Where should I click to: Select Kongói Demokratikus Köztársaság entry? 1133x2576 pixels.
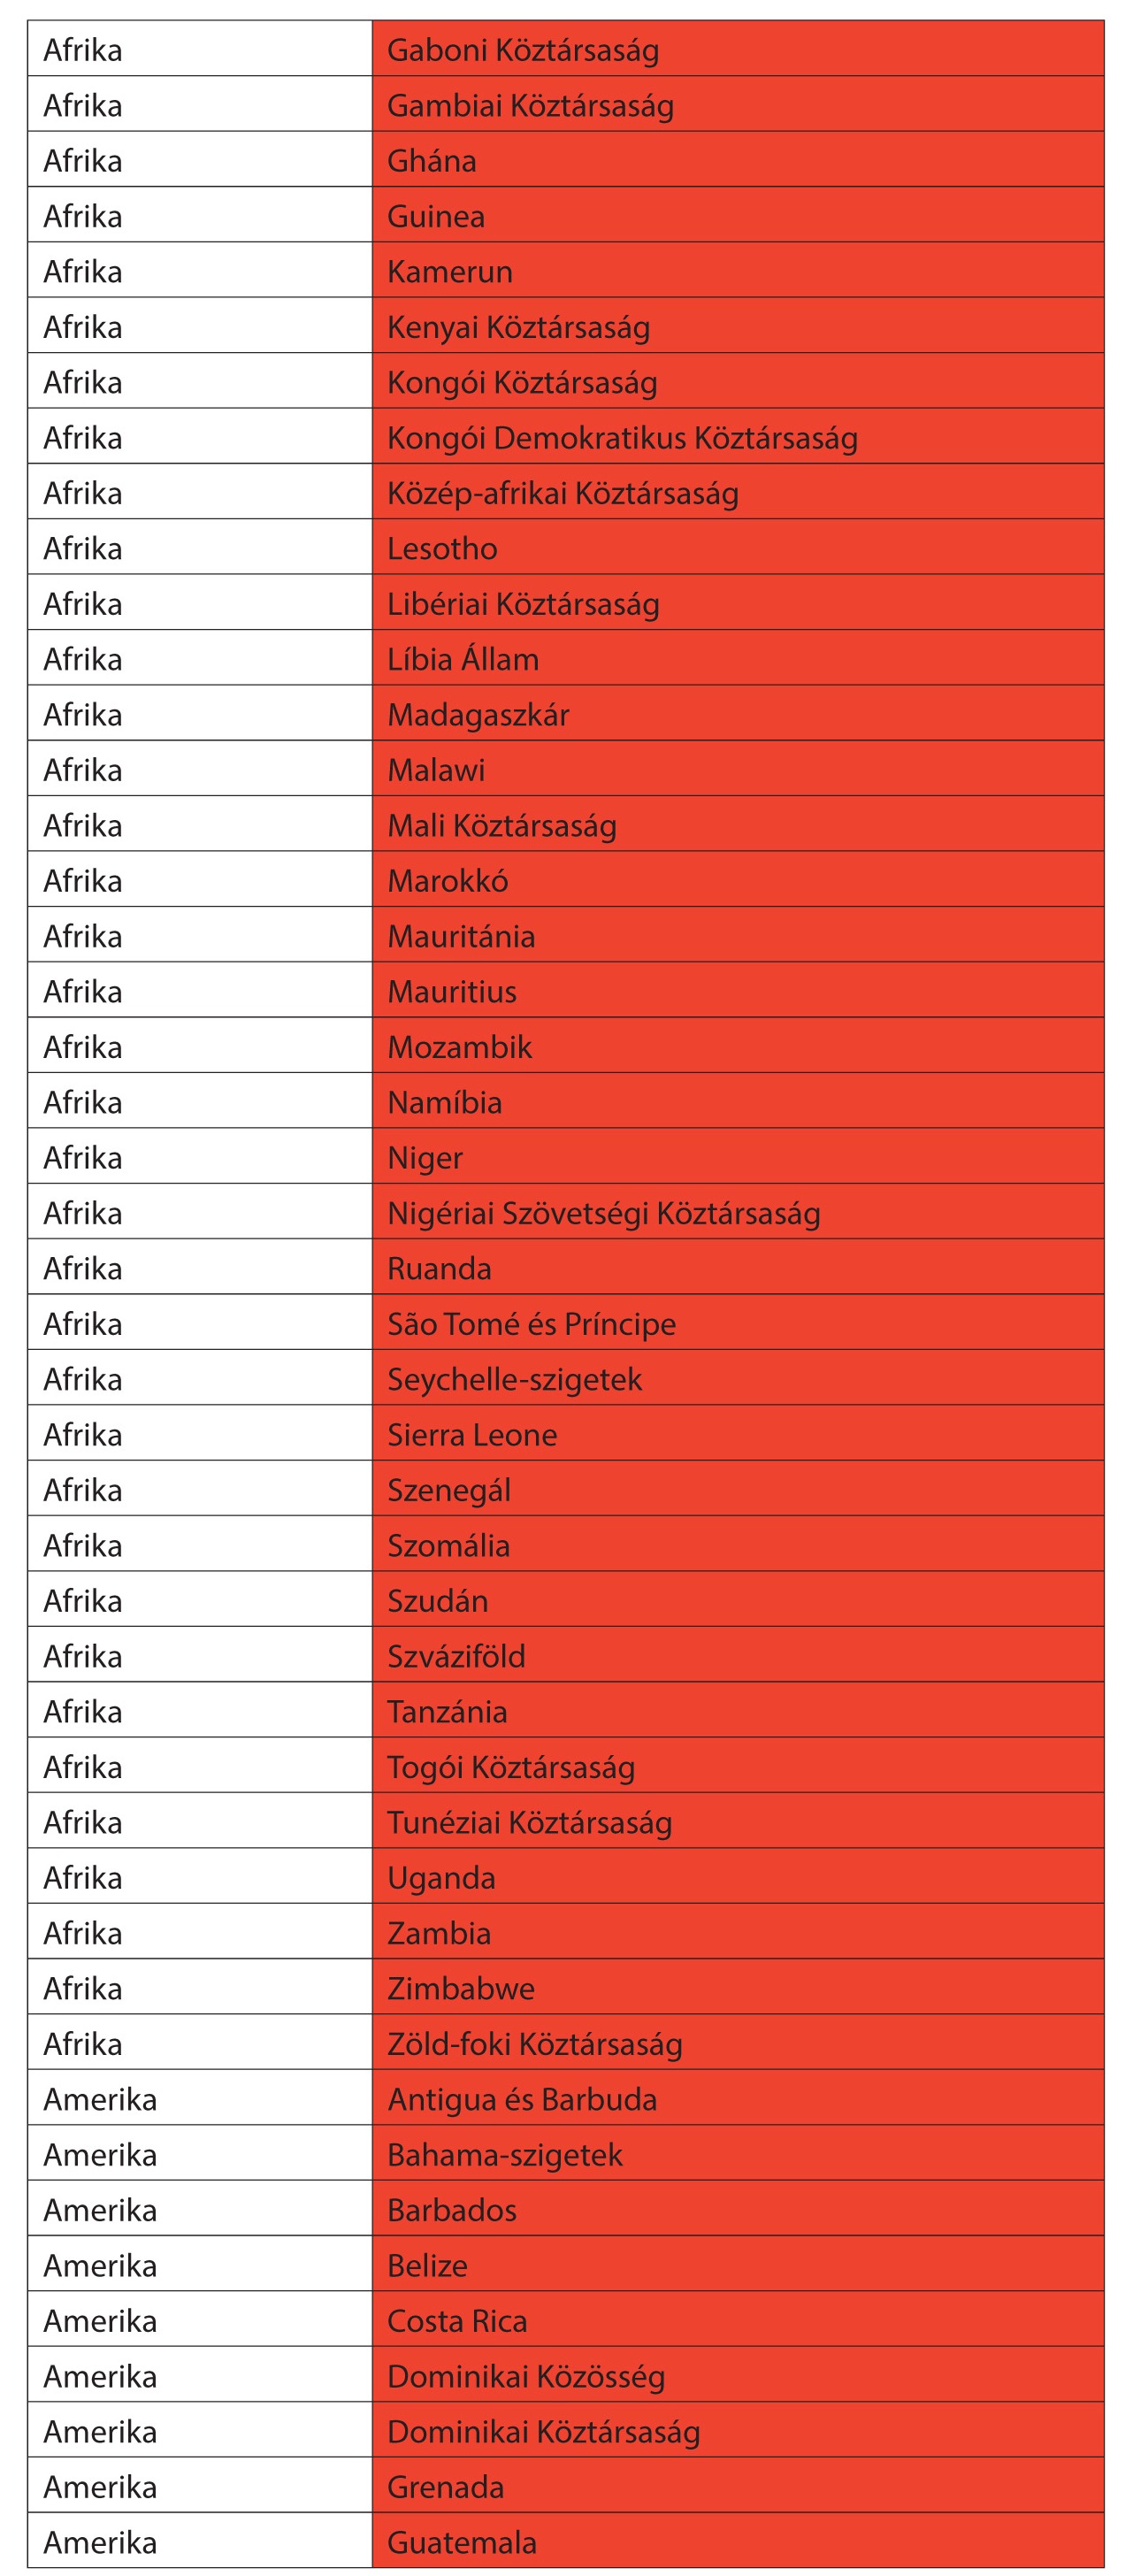pos(622,438)
